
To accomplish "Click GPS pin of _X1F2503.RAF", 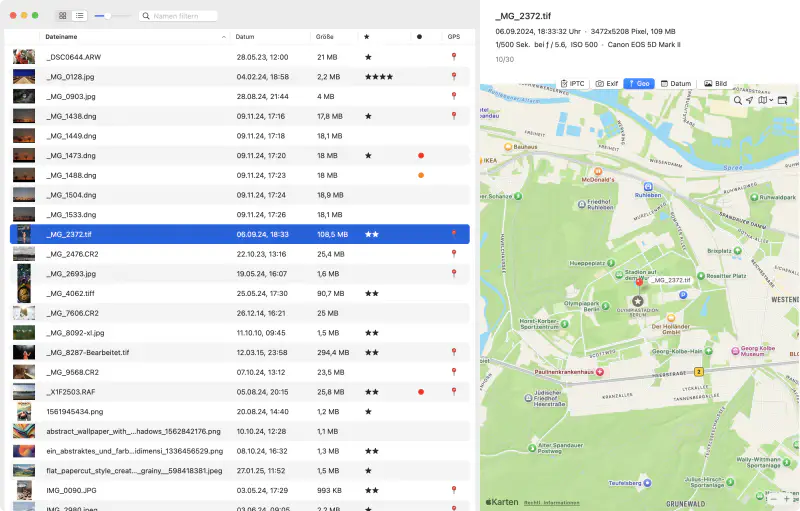I will (454, 392).
